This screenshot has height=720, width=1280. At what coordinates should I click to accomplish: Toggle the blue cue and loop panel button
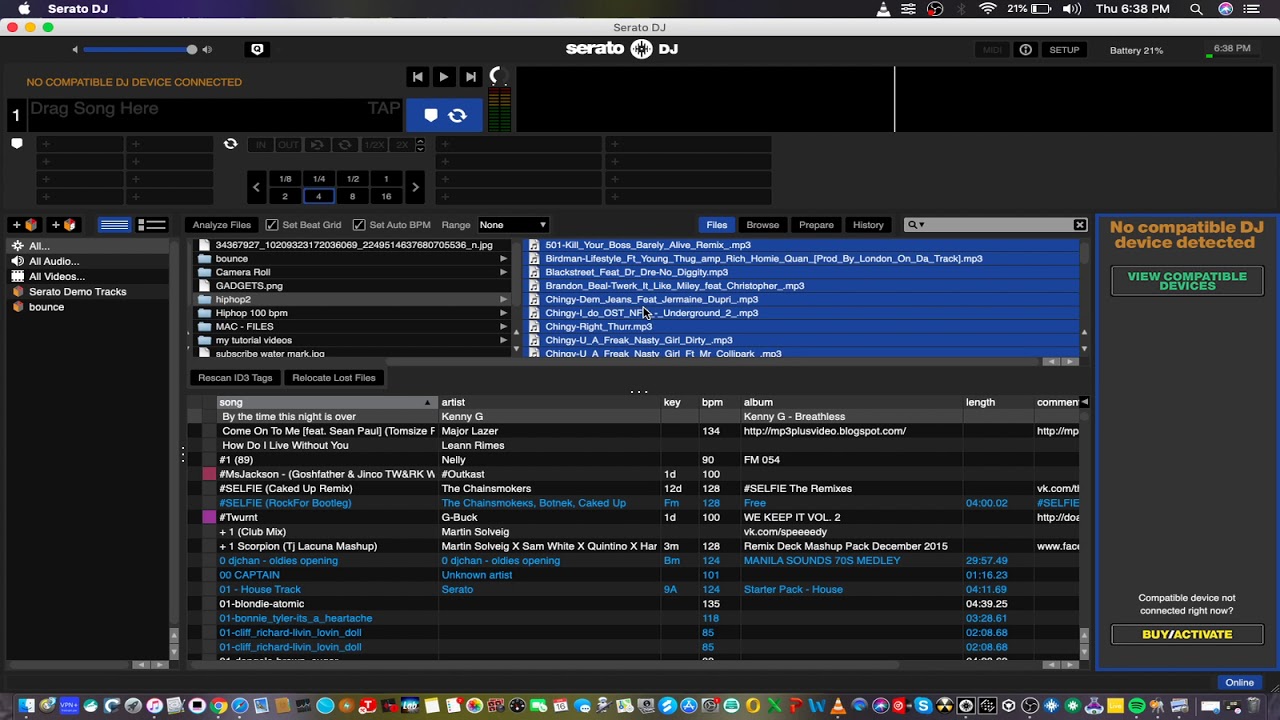point(444,116)
